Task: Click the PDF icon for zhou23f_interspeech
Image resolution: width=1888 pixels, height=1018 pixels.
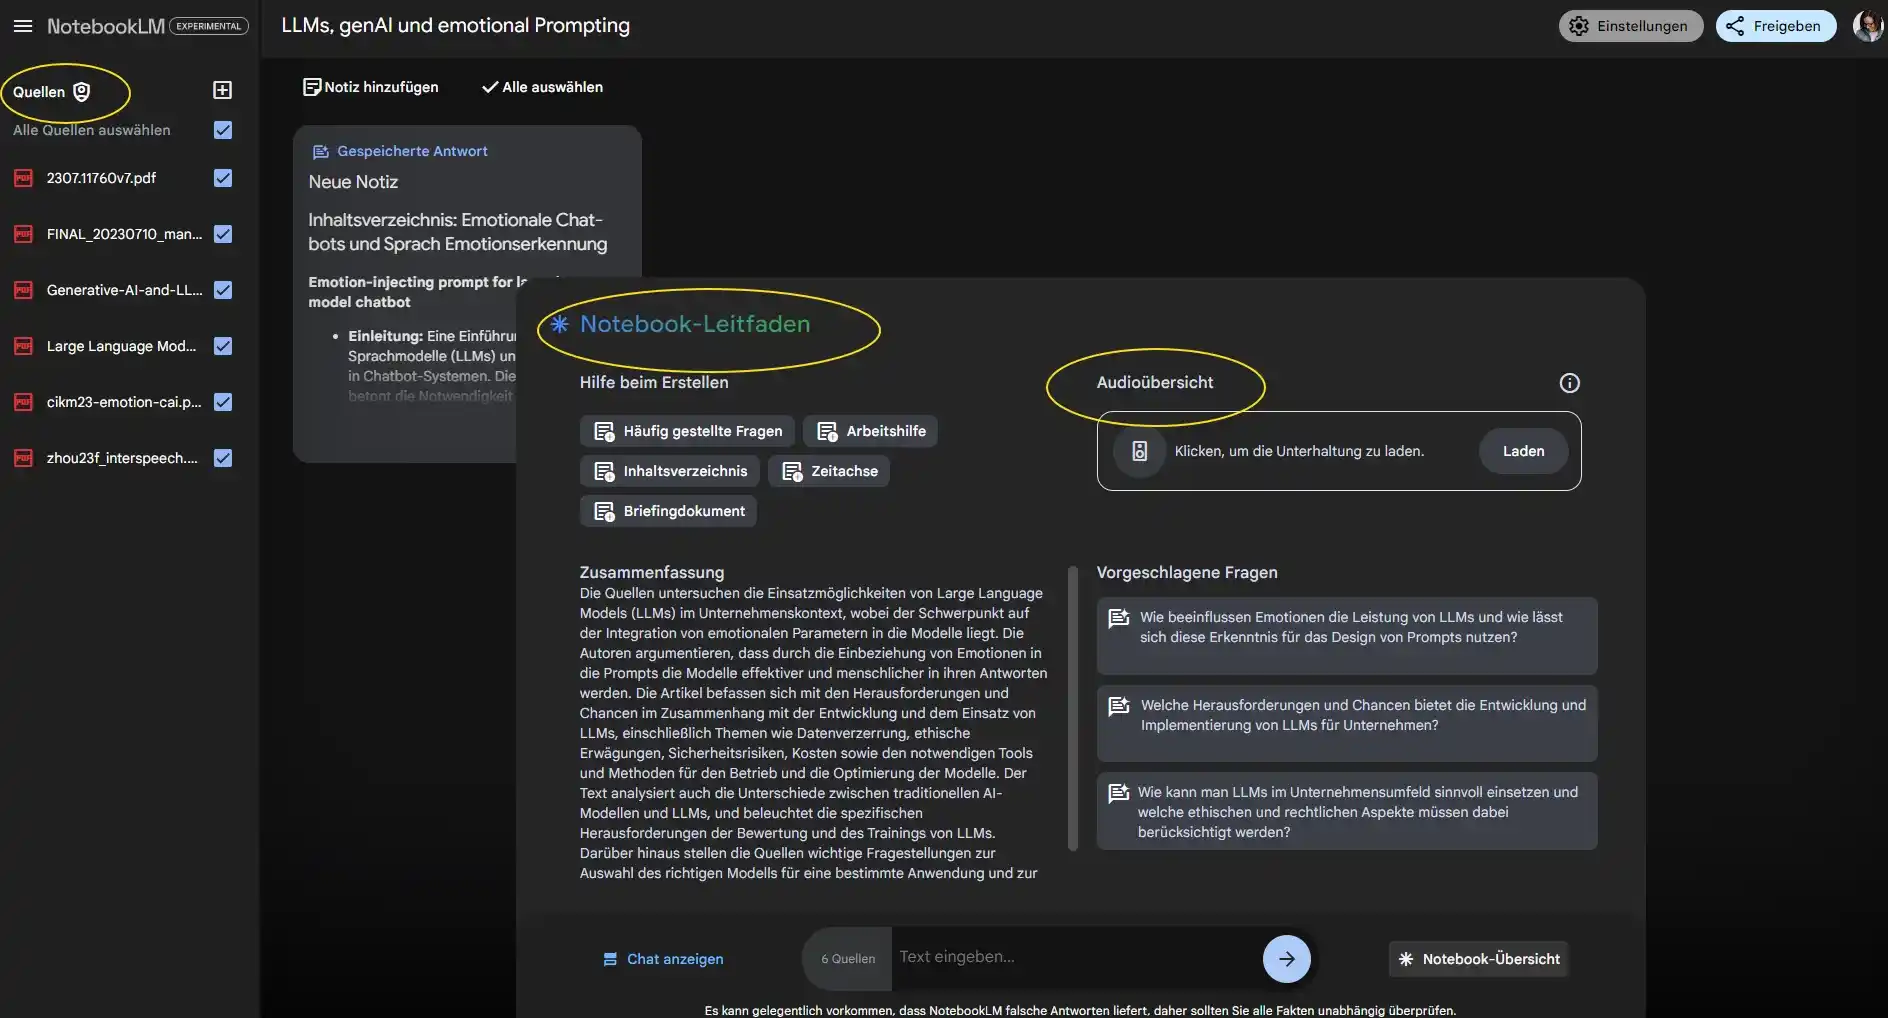Action: pos(23,458)
